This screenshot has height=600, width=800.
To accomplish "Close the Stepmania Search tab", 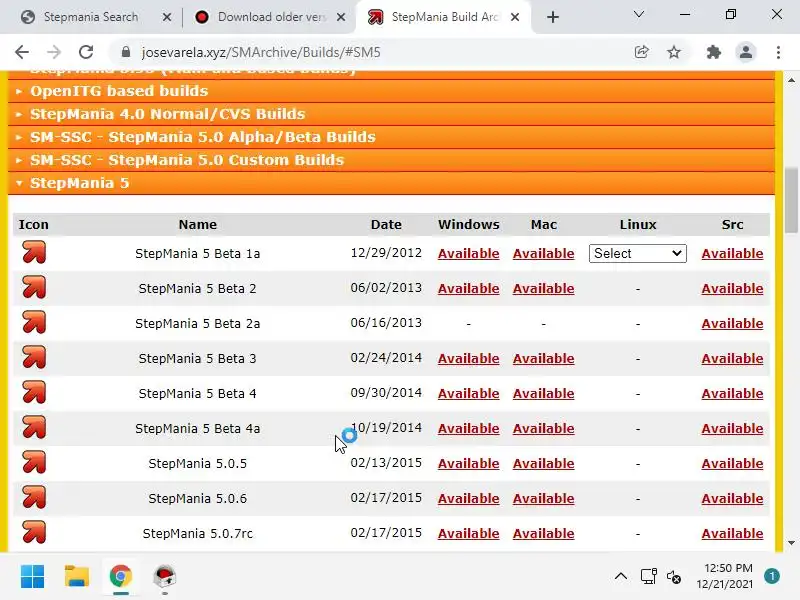I will [x=167, y=17].
